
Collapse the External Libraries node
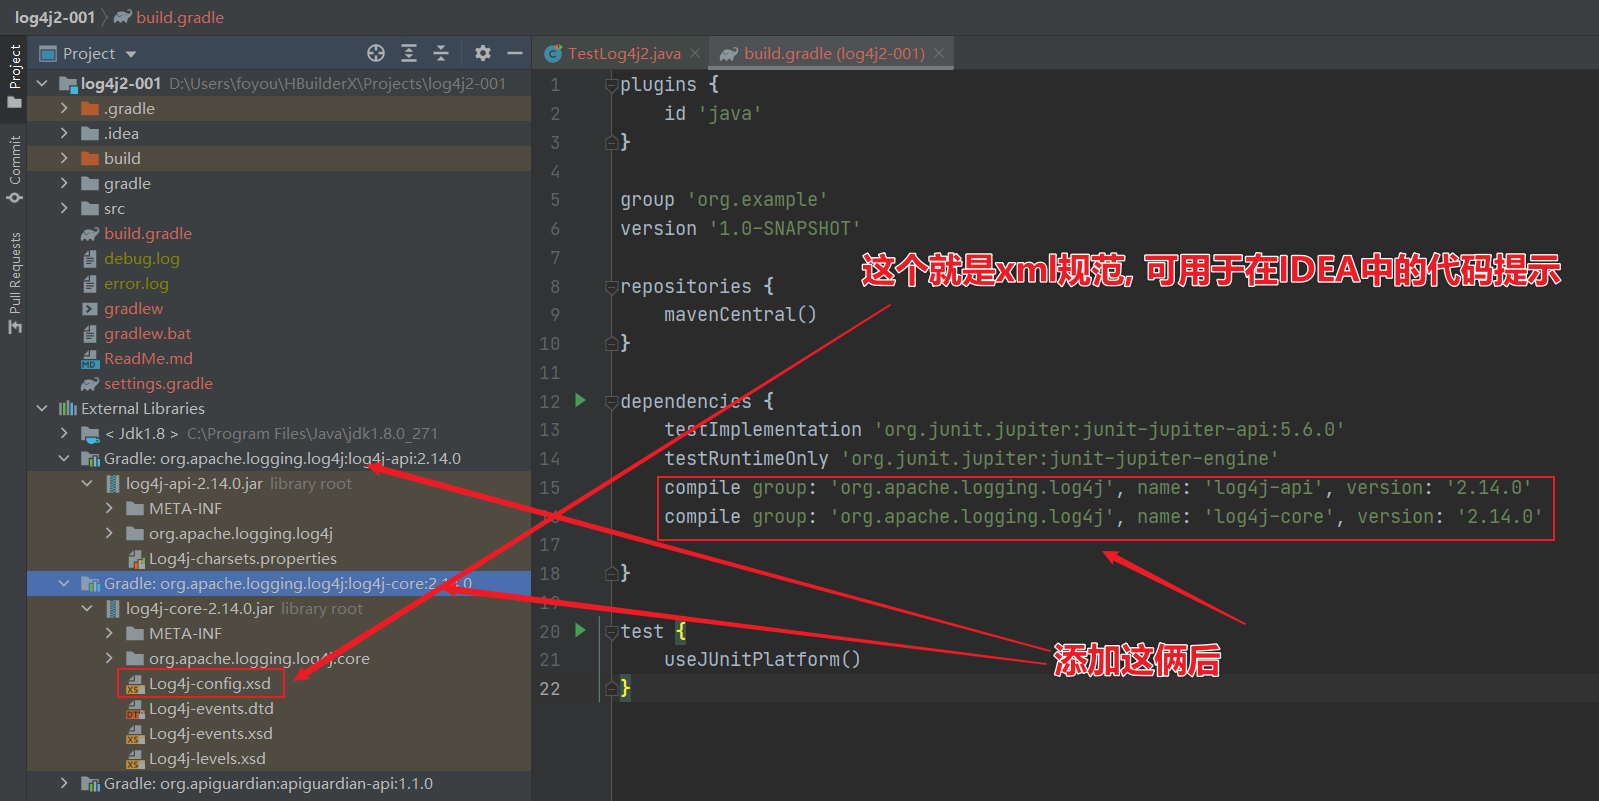(42, 408)
